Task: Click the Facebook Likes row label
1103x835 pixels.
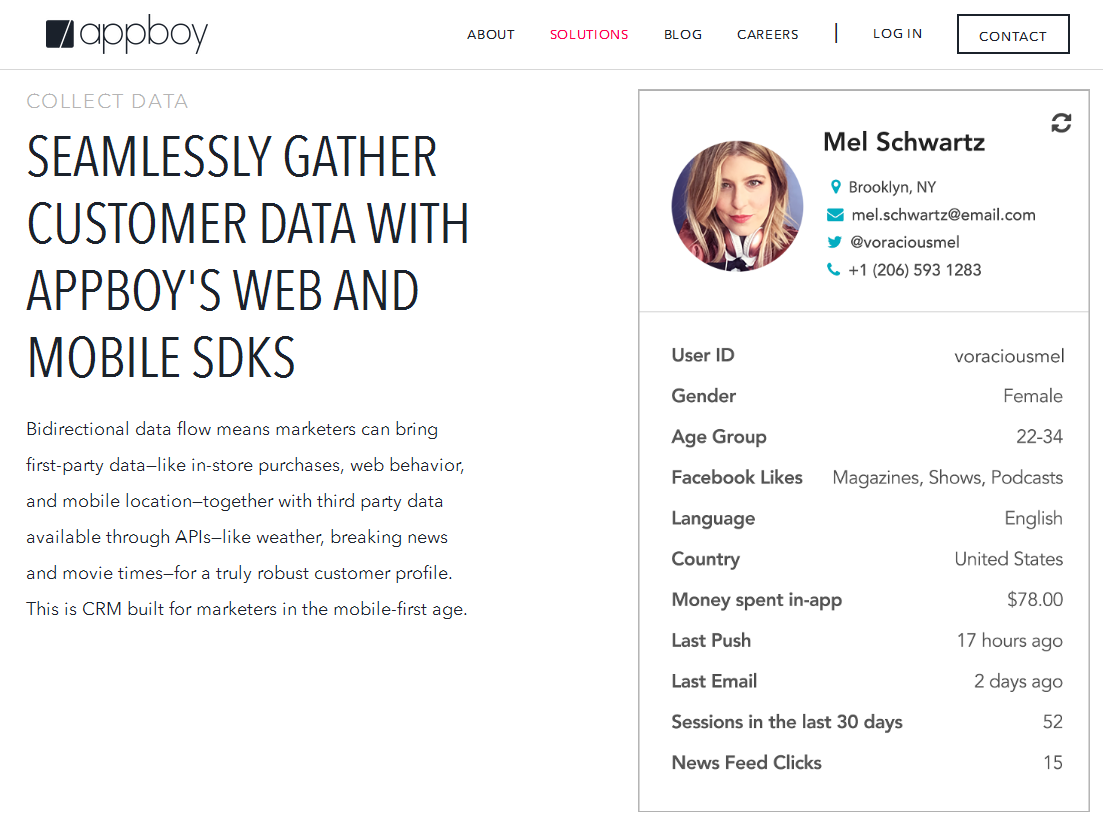Action: 737,478
